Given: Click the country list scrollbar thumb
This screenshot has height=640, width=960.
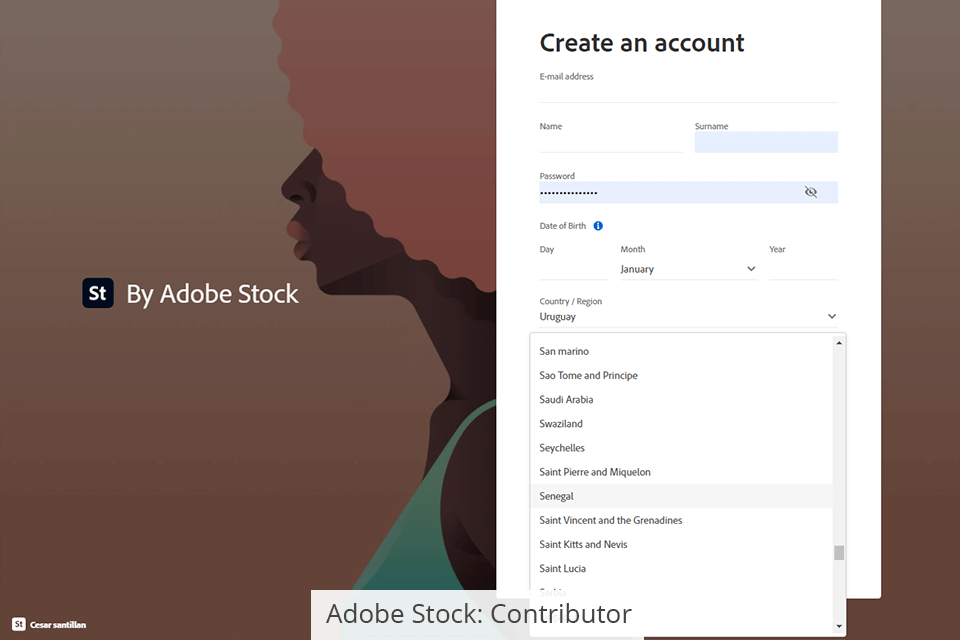Looking at the screenshot, I should coord(839,553).
